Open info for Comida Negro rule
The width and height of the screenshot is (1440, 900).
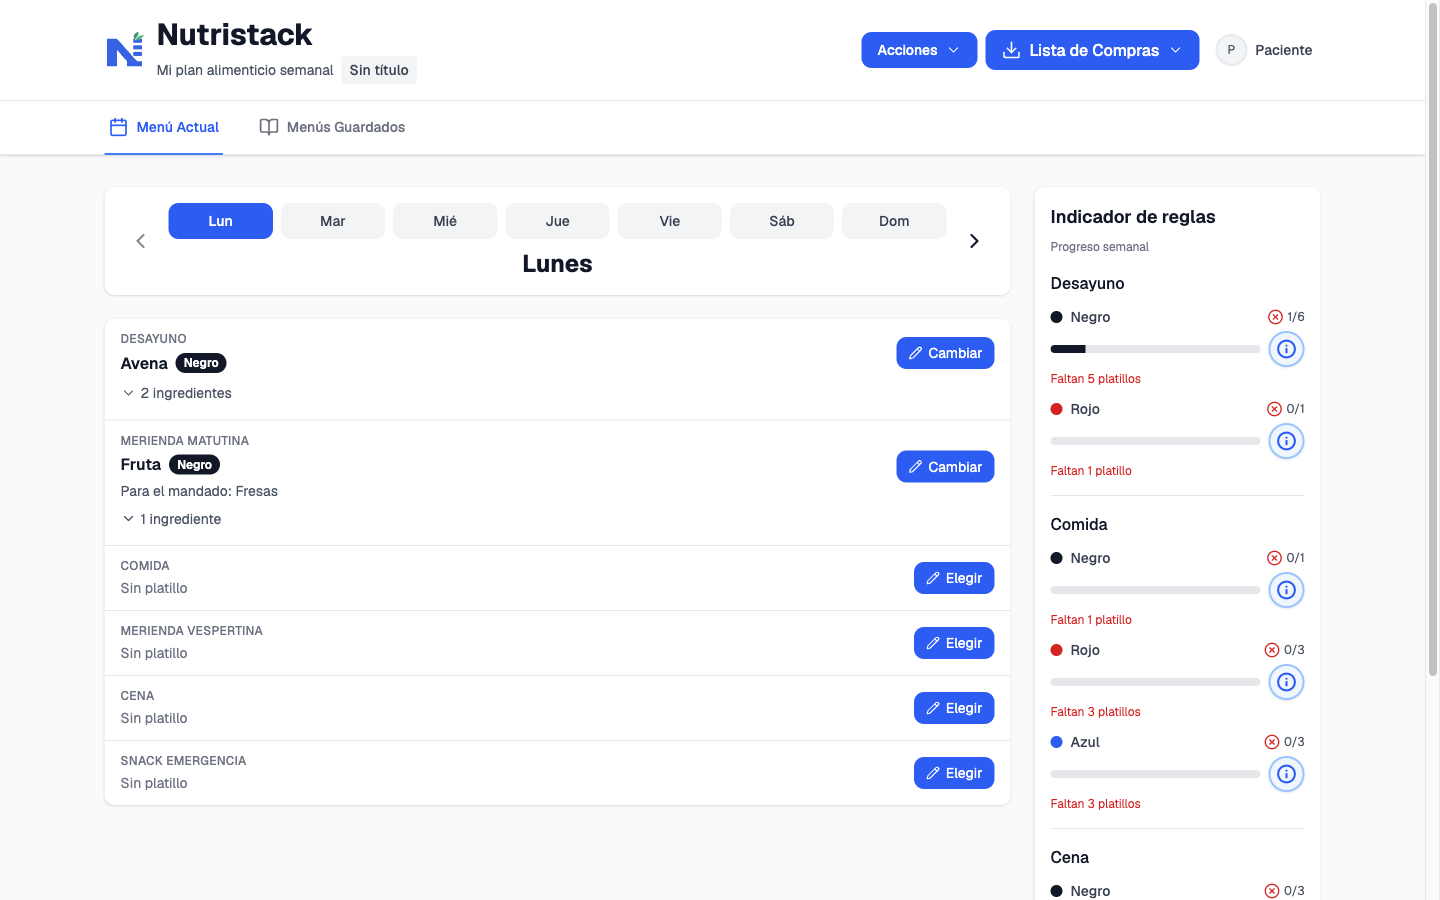tap(1286, 590)
